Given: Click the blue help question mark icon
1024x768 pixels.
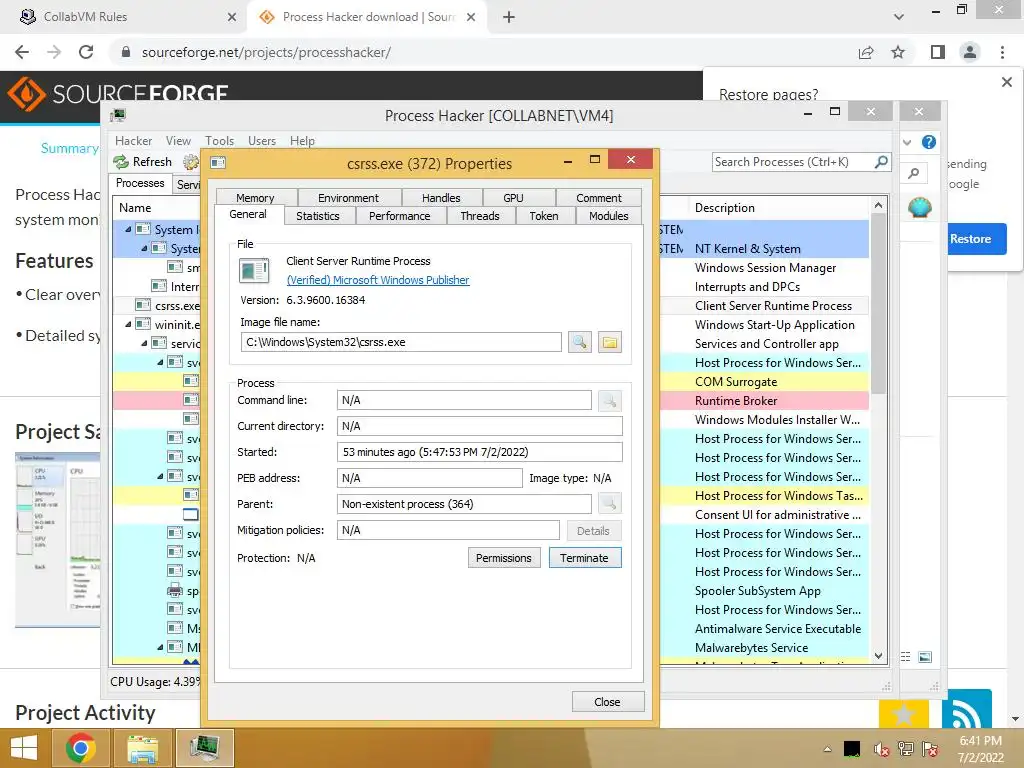Looking at the screenshot, I should pos(929,142).
